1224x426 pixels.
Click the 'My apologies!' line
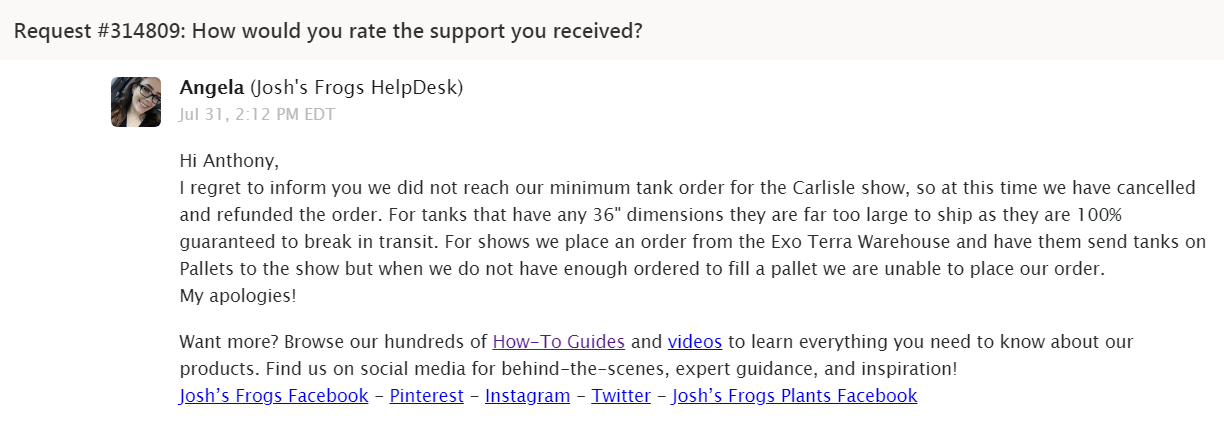(237, 296)
